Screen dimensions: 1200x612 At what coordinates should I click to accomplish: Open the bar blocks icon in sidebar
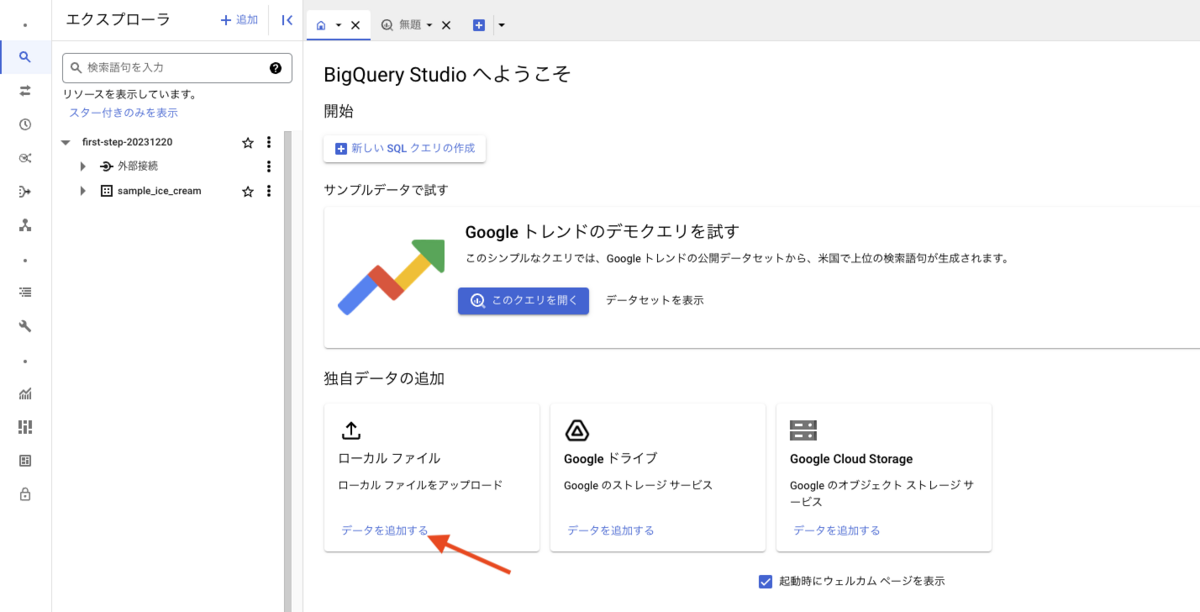point(25,427)
